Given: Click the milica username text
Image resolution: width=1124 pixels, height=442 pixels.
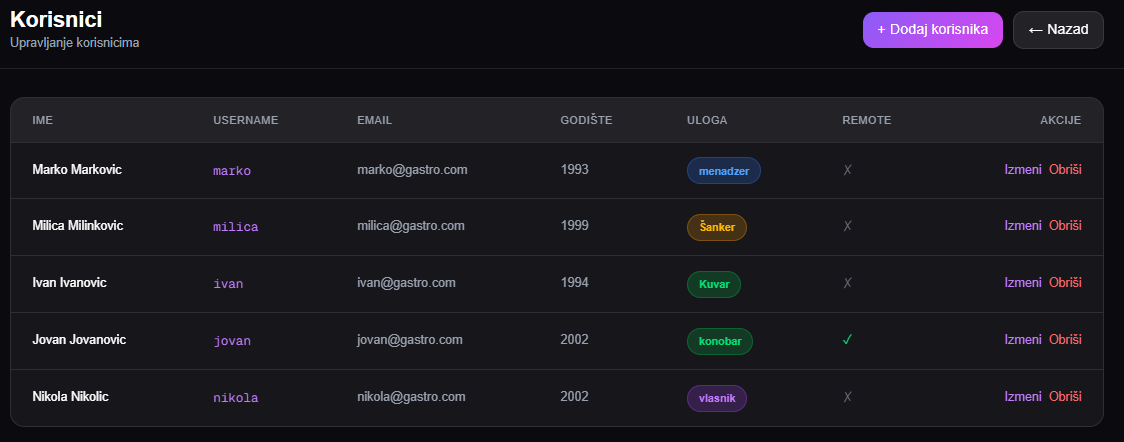Looking at the screenshot, I should point(236,227).
